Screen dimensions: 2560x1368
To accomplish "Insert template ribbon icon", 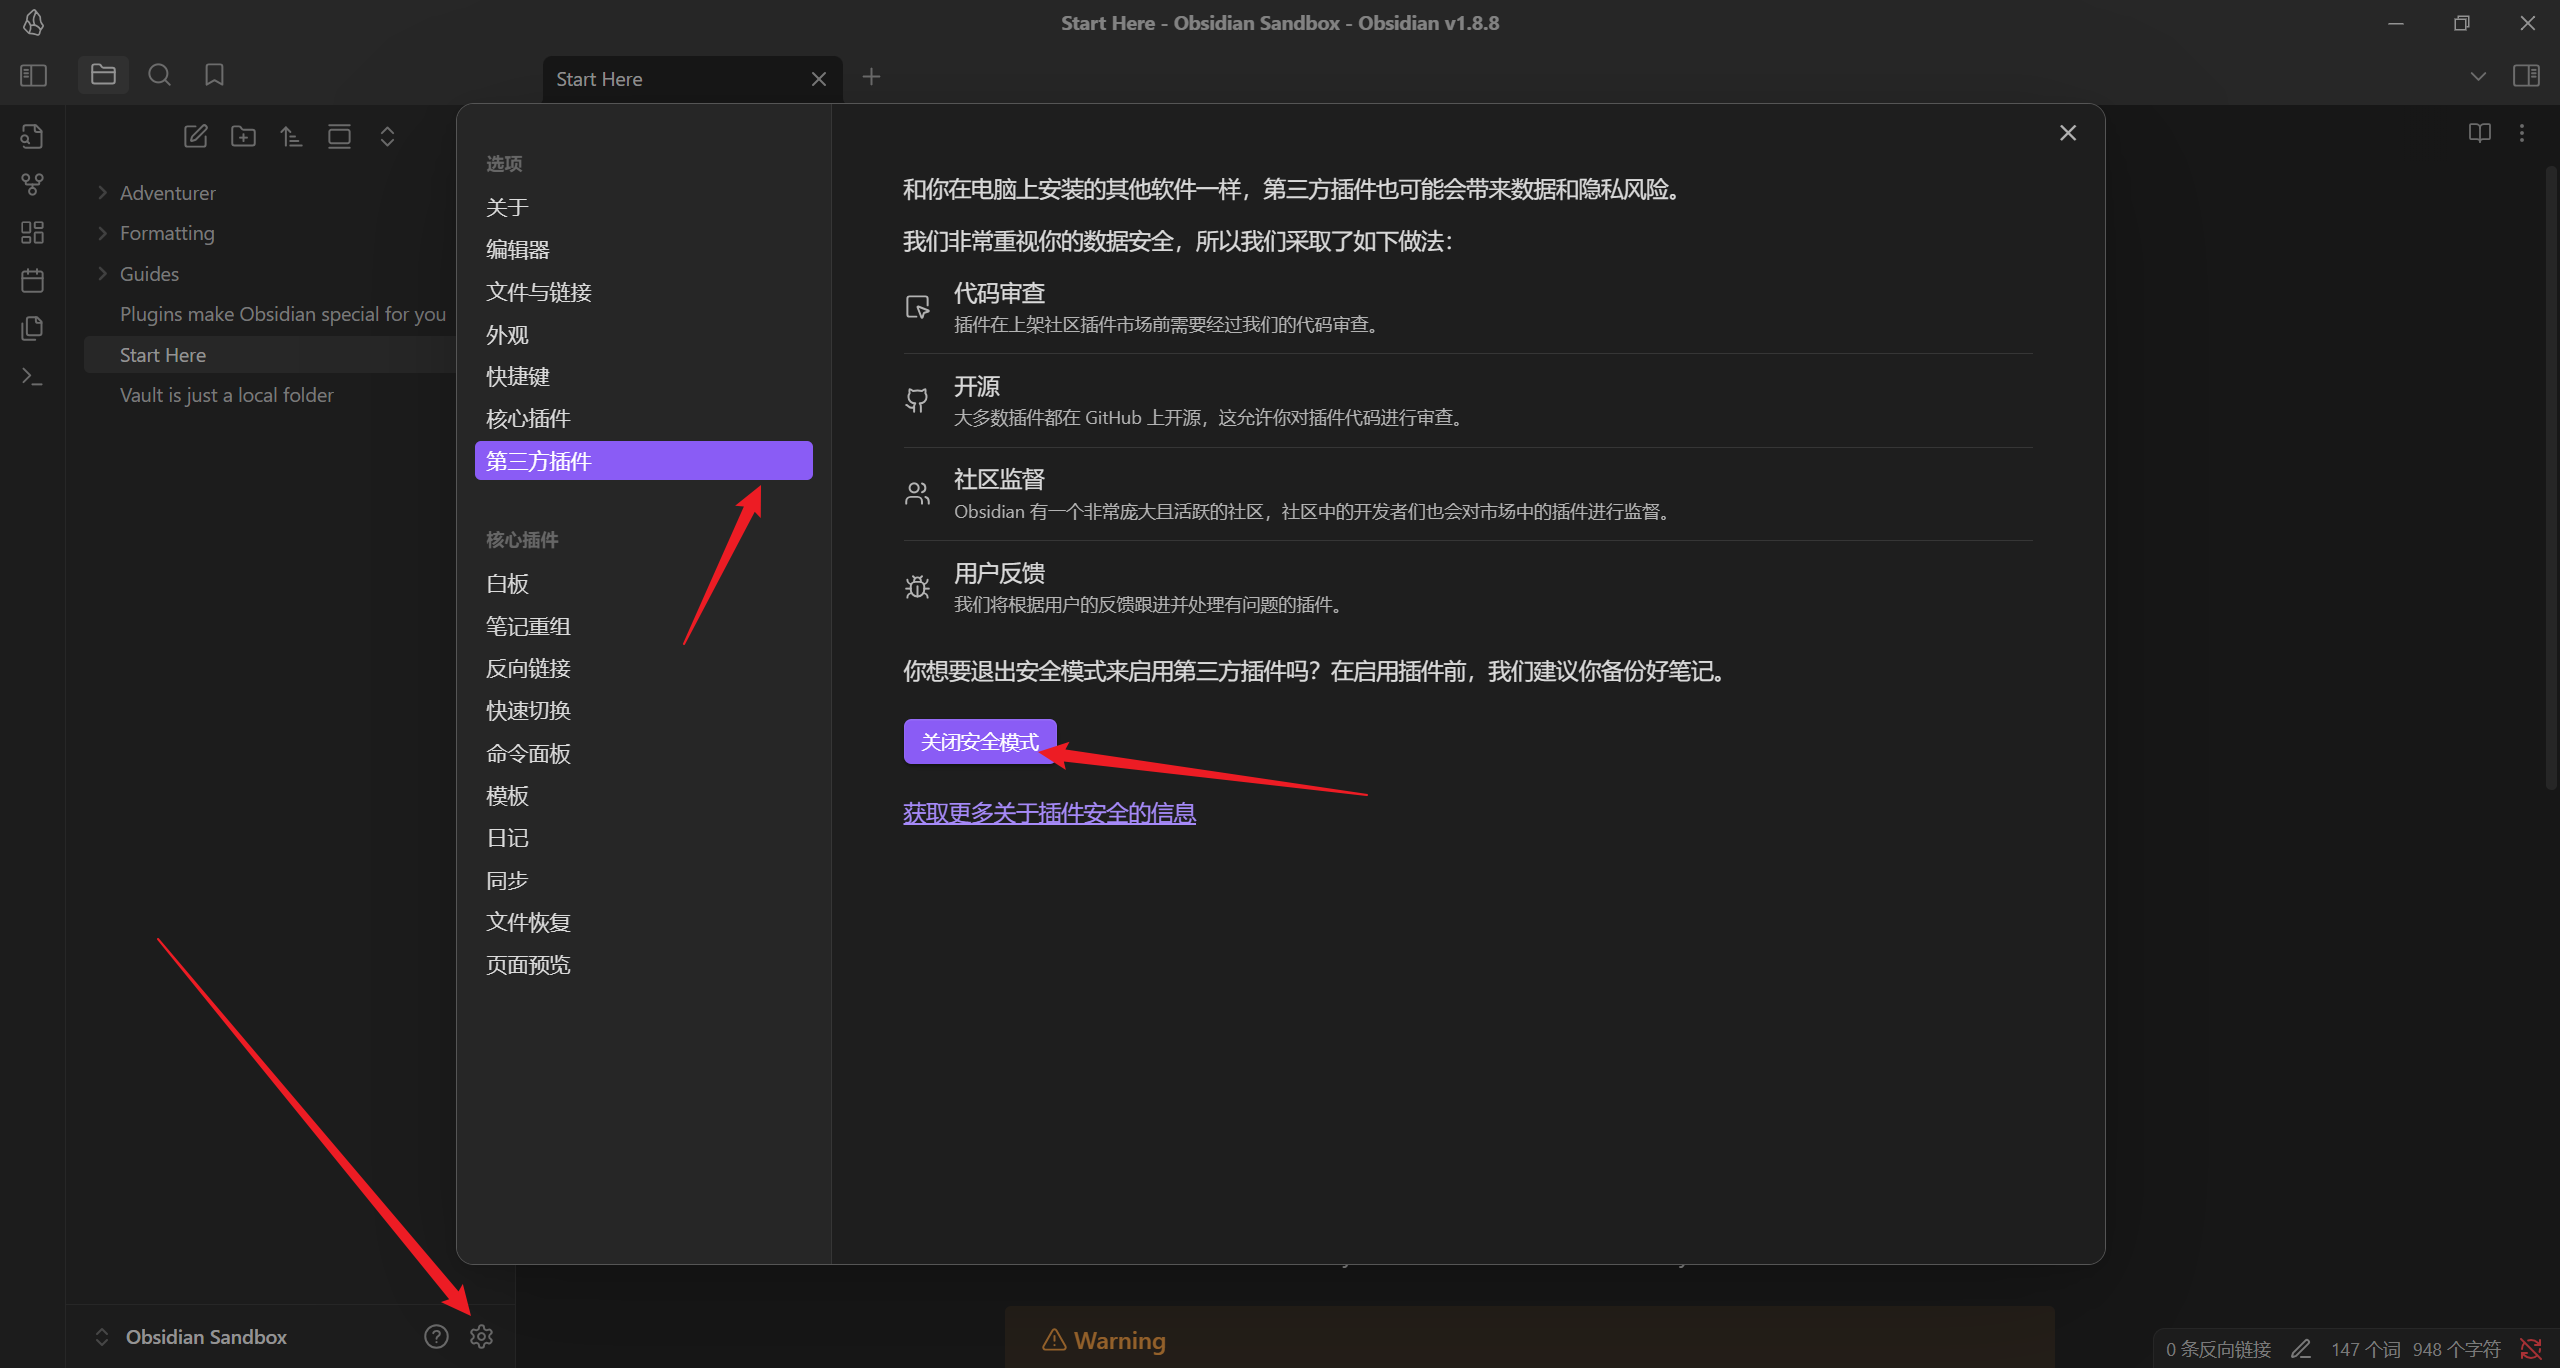I will tap(33, 328).
